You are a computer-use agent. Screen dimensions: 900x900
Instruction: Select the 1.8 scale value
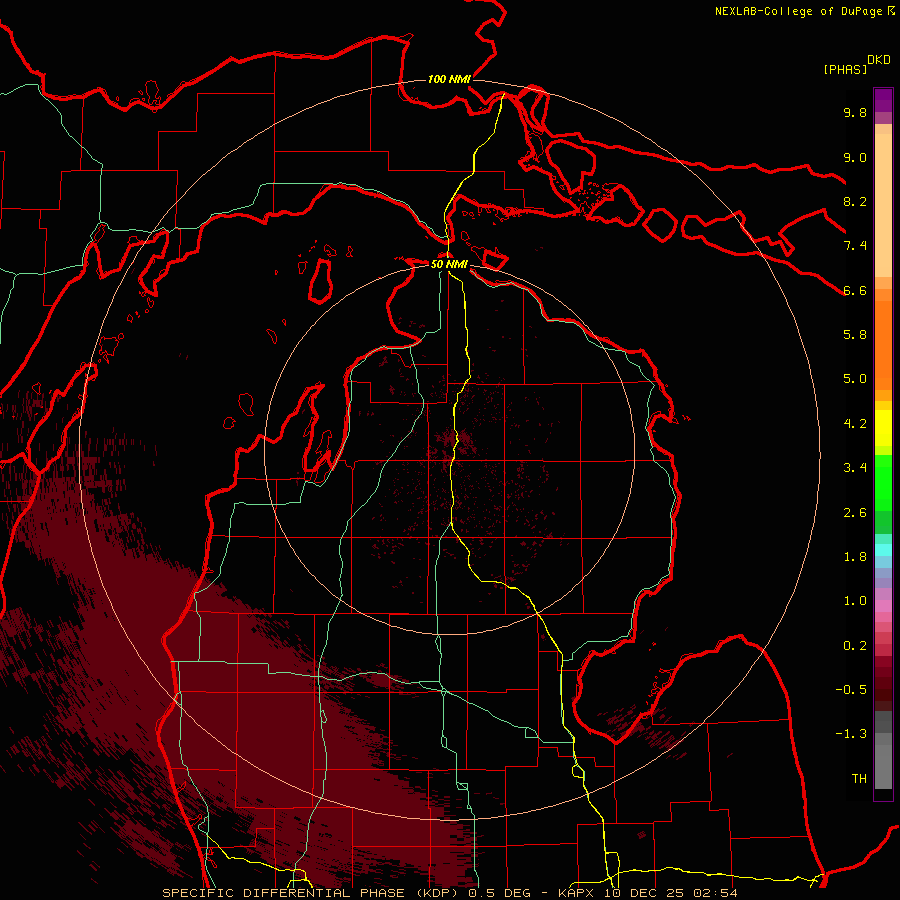point(855,557)
